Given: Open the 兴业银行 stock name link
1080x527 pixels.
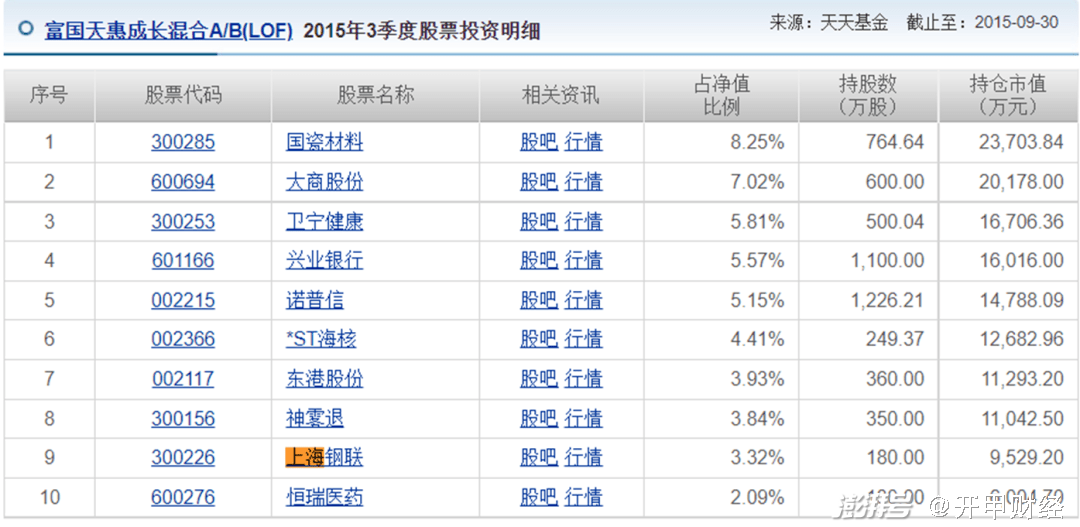Looking at the screenshot, I should click(324, 260).
